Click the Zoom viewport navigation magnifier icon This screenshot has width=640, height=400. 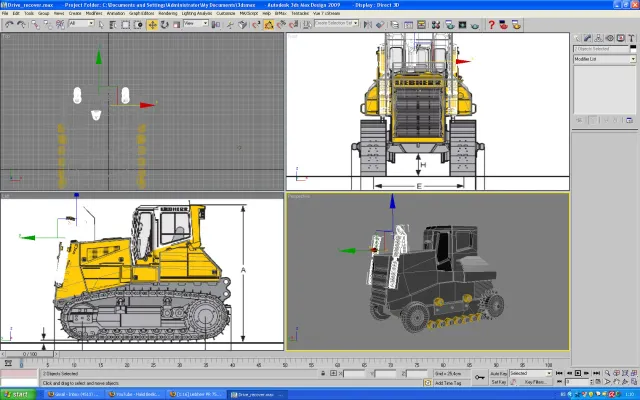coord(607,373)
